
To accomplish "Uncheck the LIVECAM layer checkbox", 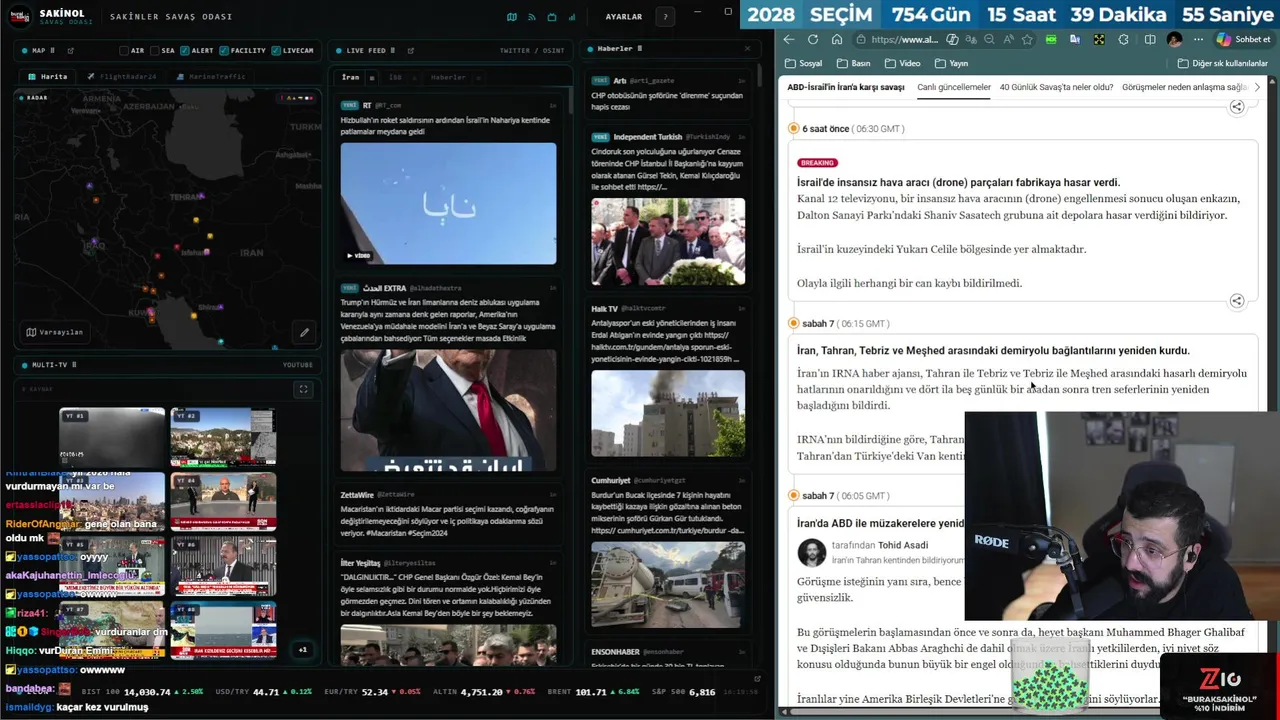I will 276,50.
